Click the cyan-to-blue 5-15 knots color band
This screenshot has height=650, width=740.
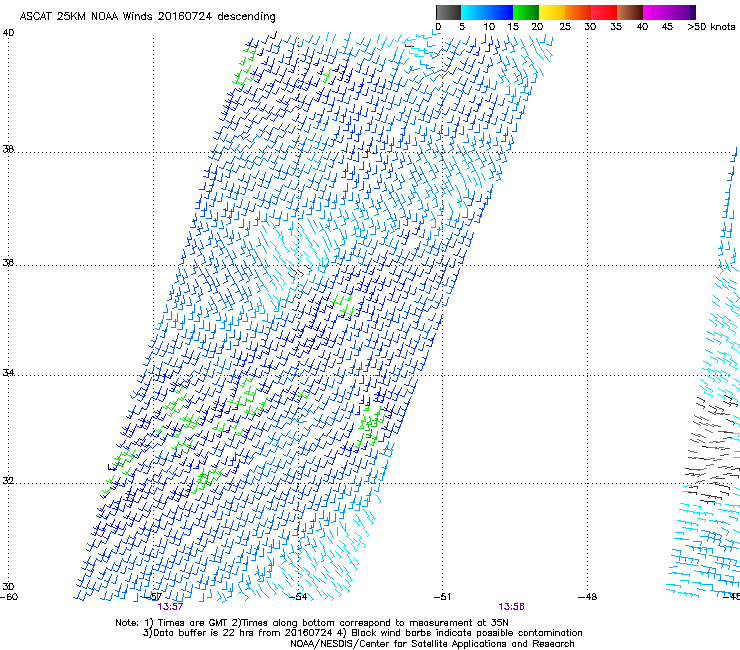pos(487,12)
